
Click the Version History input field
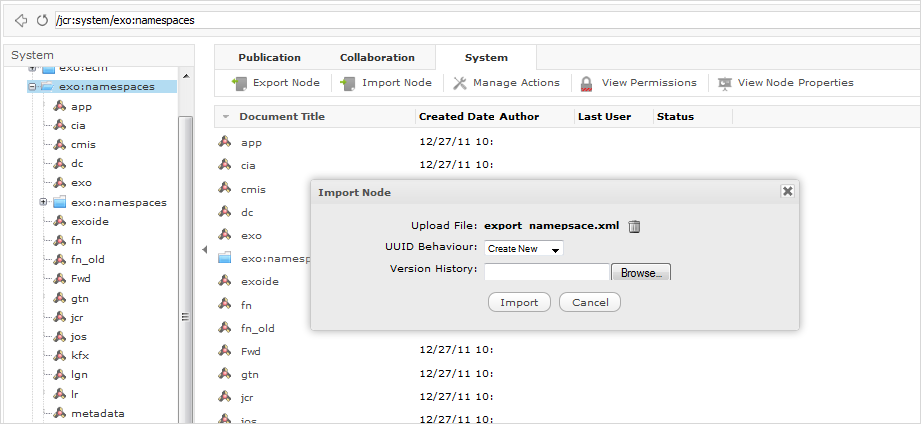point(546,272)
